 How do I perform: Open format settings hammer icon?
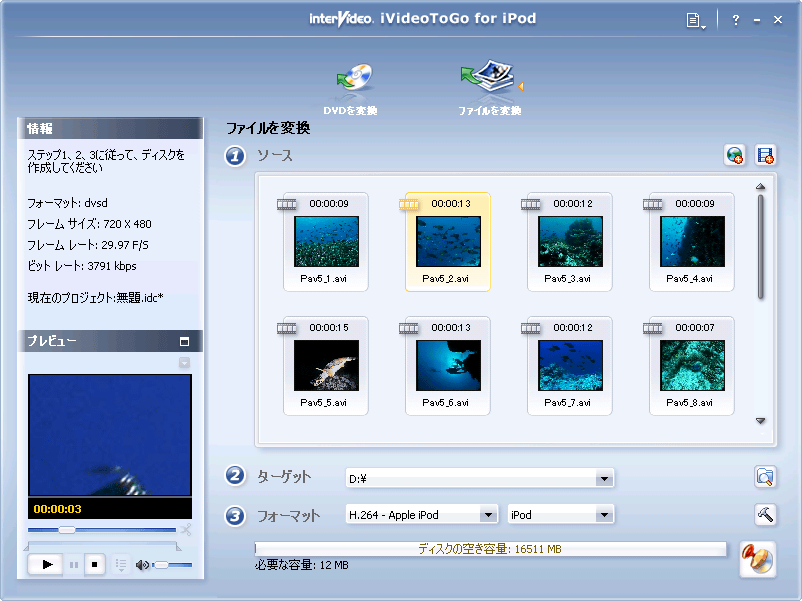click(x=765, y=515)
